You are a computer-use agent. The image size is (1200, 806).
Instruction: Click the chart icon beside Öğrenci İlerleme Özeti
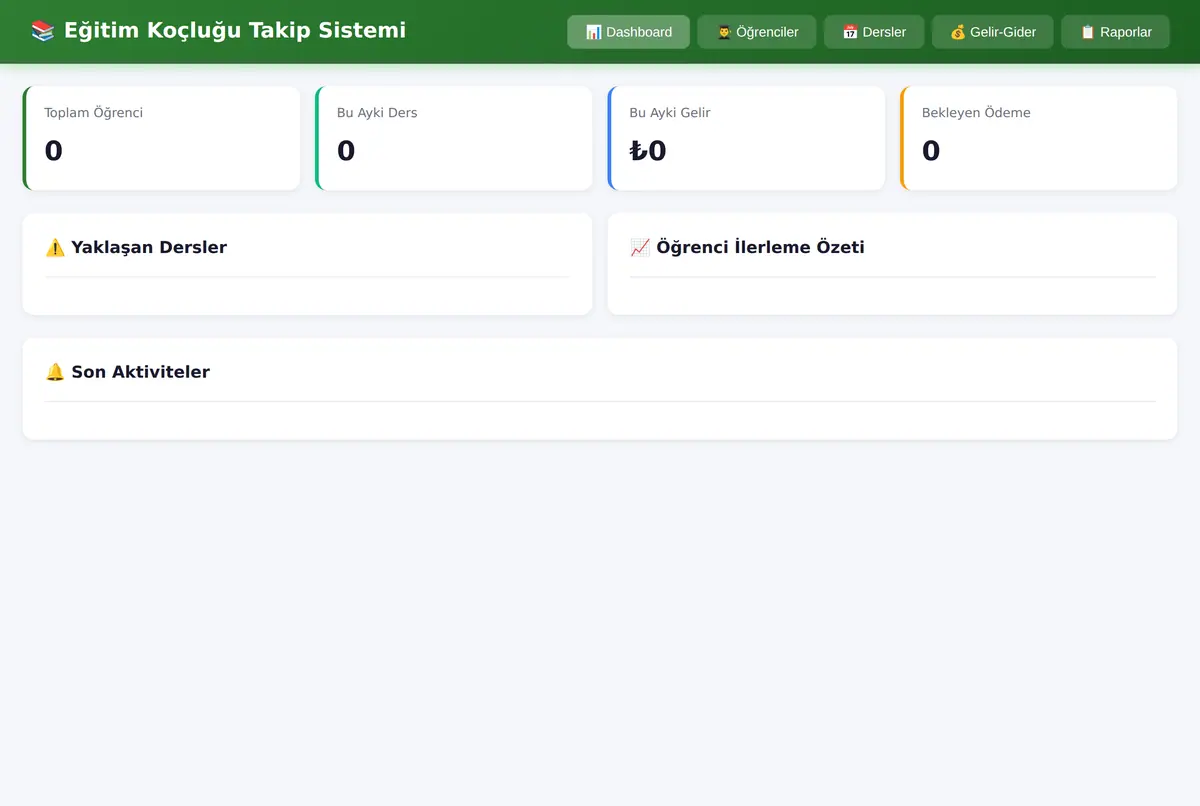tap(640, 247)
